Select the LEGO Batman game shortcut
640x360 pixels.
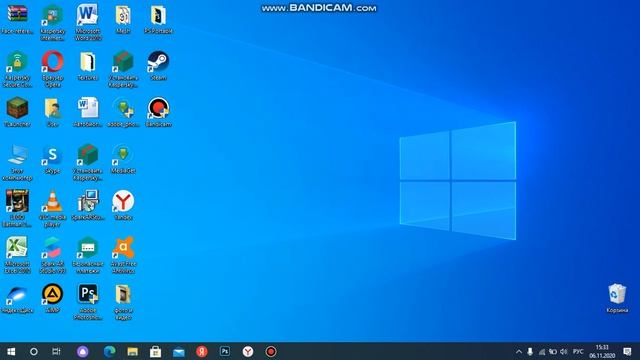[x=17, y=209]
